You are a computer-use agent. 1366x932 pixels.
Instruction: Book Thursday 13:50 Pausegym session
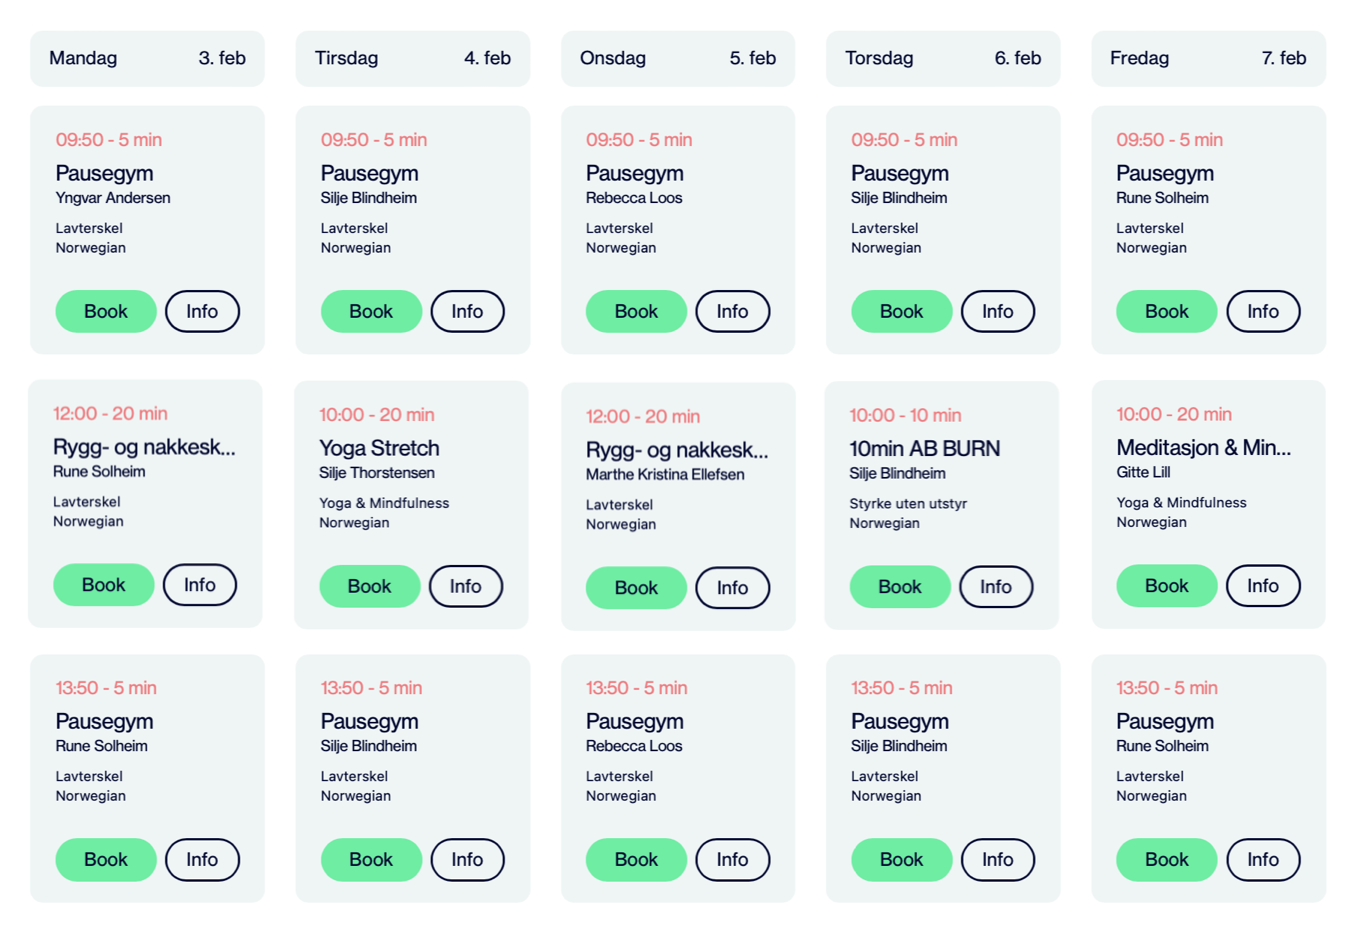901,860
